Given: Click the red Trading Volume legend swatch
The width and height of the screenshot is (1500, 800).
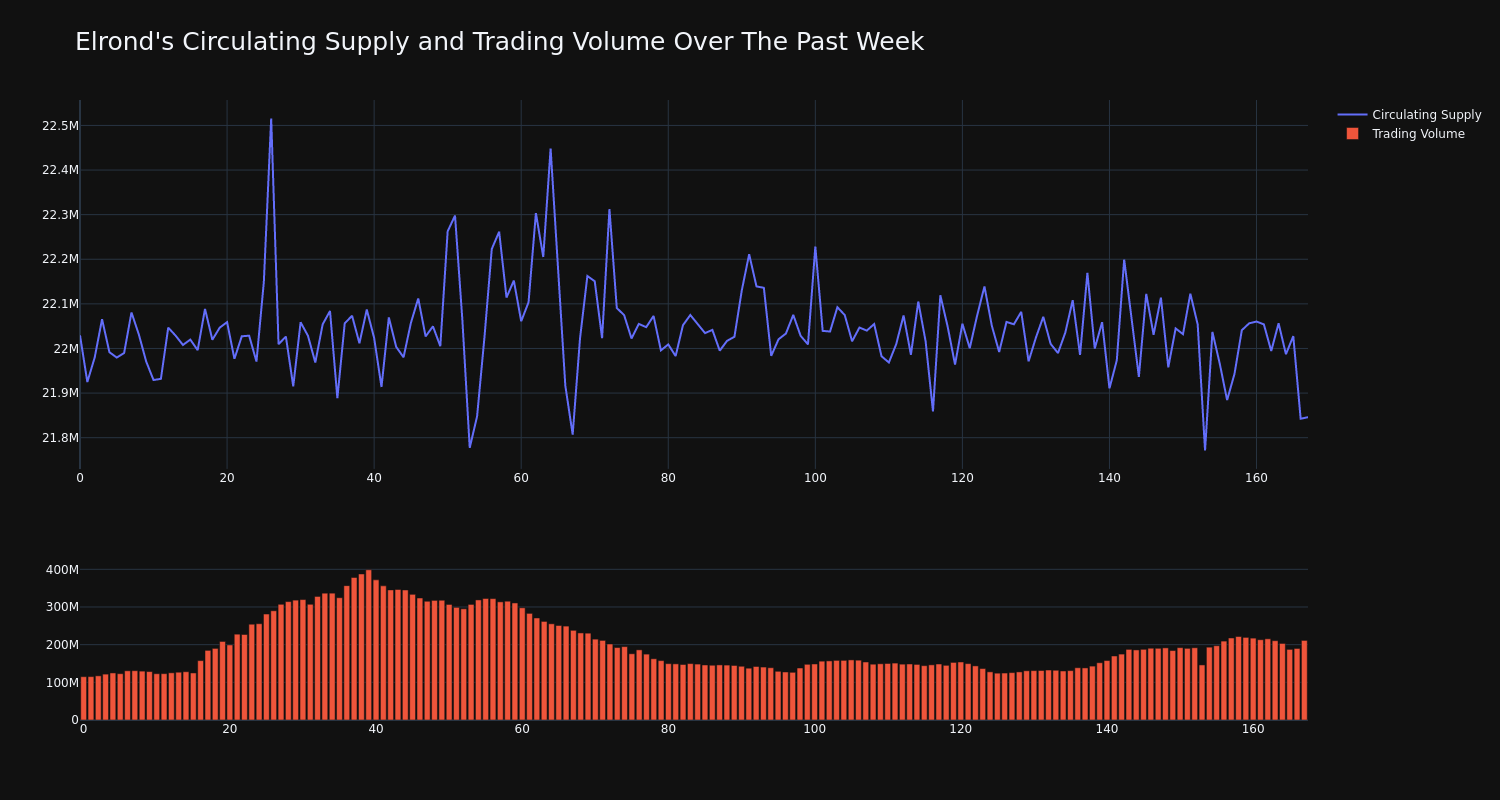Looking at the screenshot, I should click(1352, 134).
